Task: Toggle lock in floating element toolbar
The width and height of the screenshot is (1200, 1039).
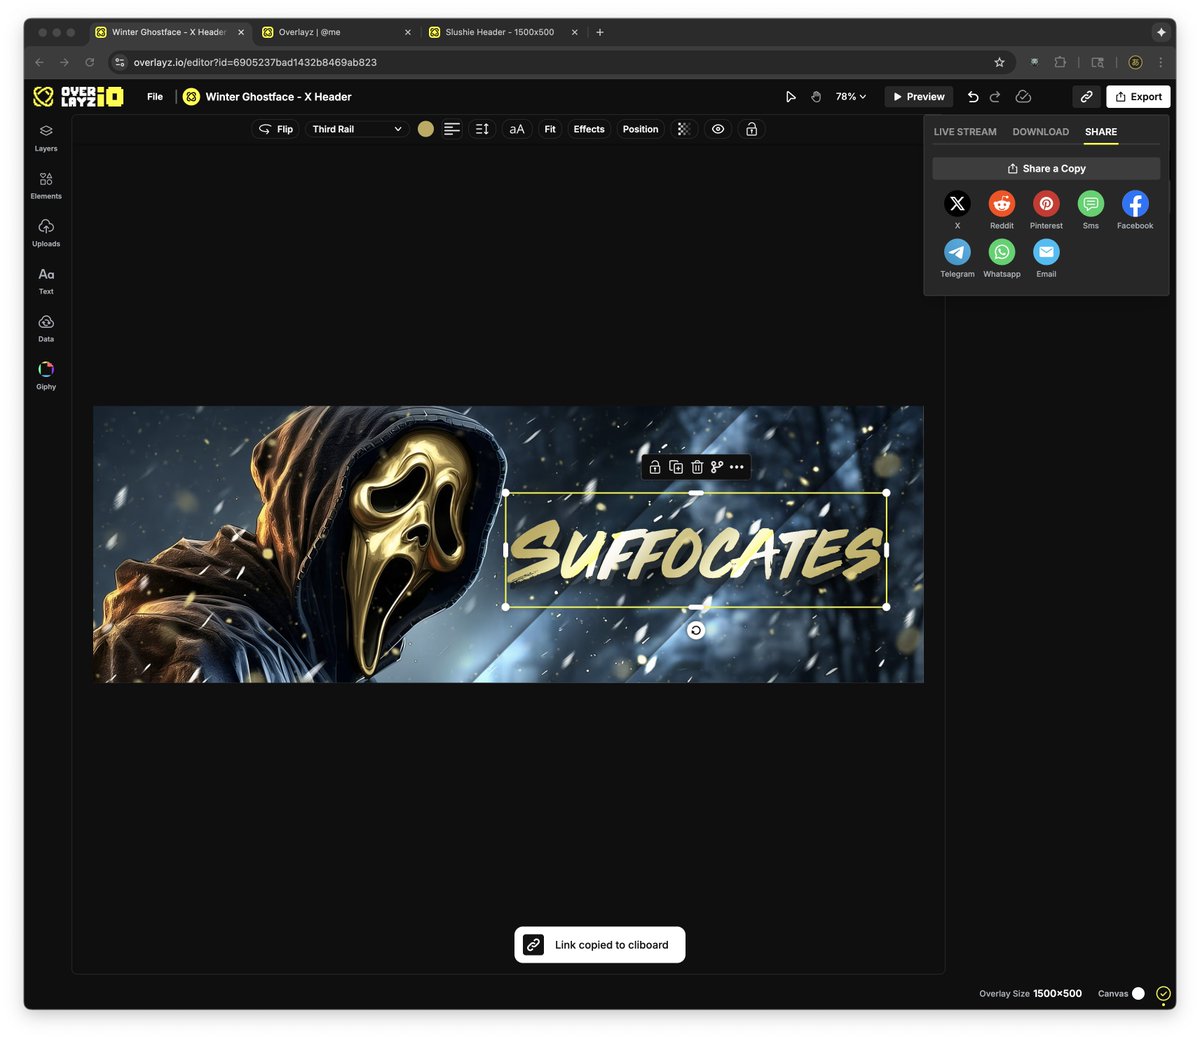Action: [x=655, y=467]
